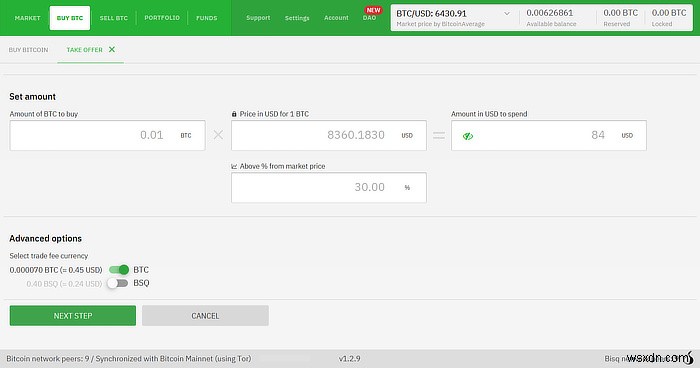
Task: Open the Portfolio section
Action: pyautogui.click(x=162, y=18)
